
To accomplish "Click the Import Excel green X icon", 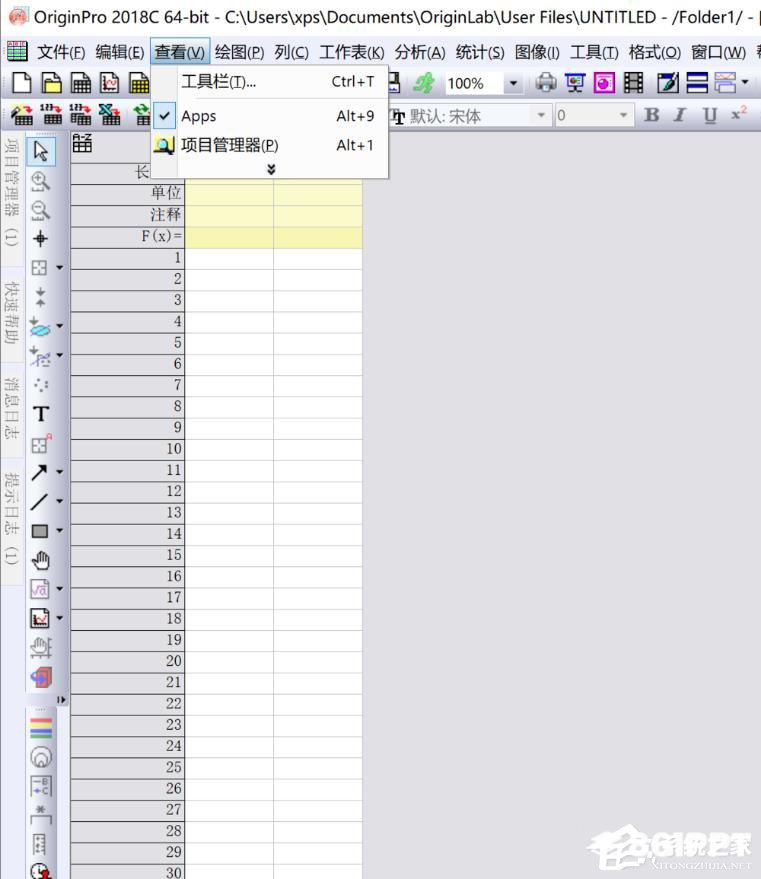I will (x=110, y=115).
